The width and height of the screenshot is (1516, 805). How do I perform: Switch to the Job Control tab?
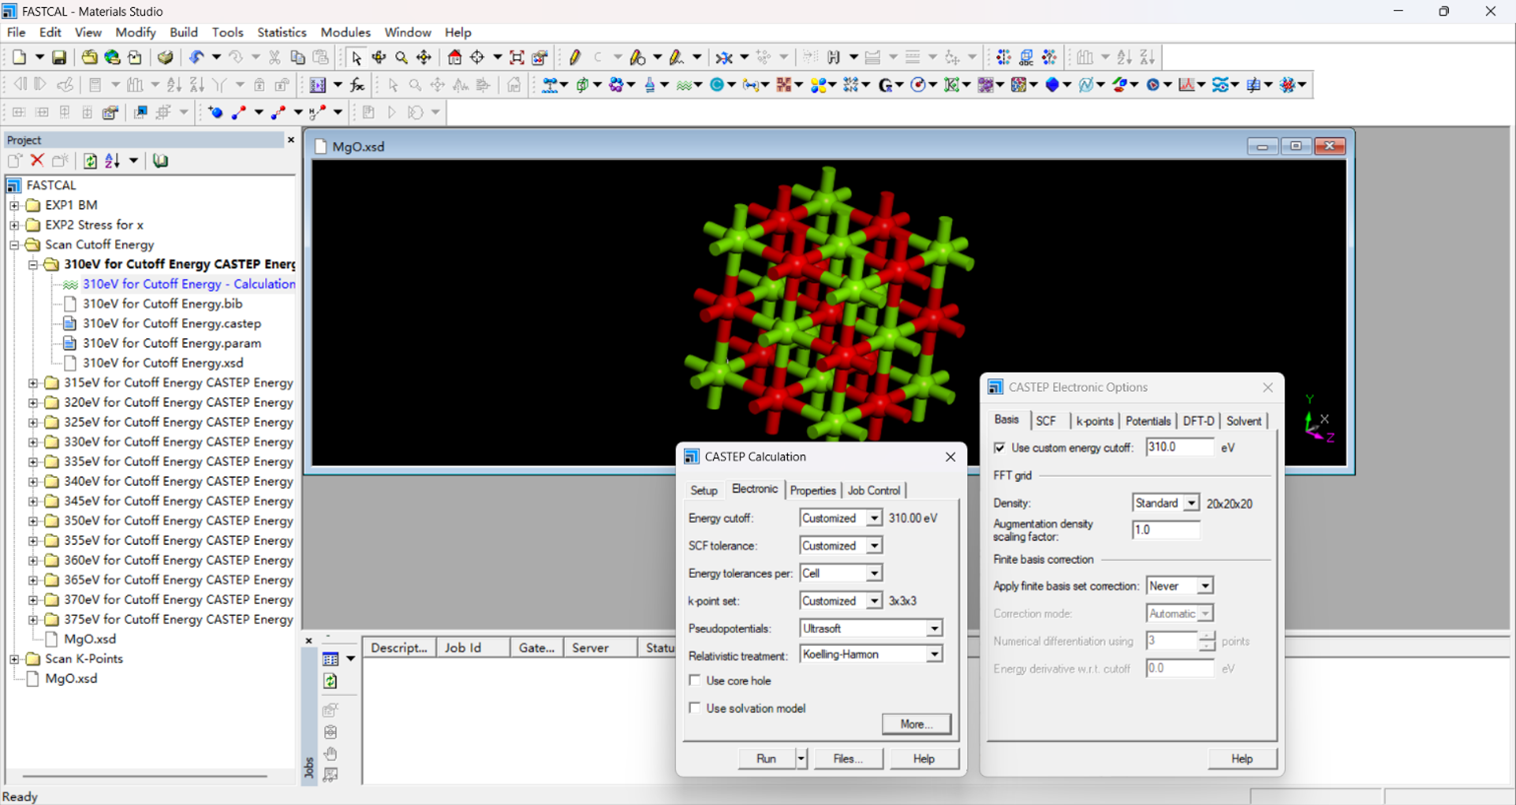pos(874,491)
